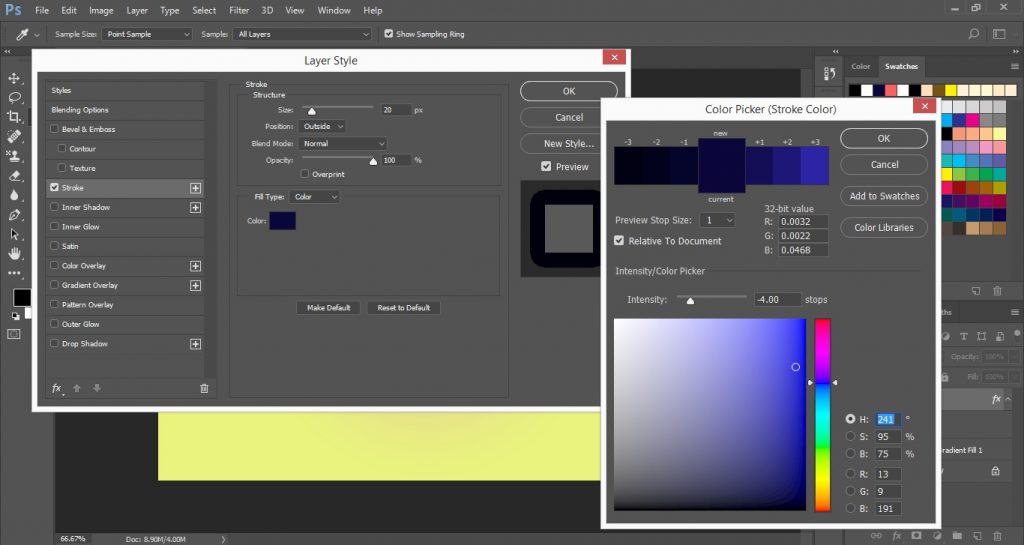Select the Blur tool

click(14, 195)
